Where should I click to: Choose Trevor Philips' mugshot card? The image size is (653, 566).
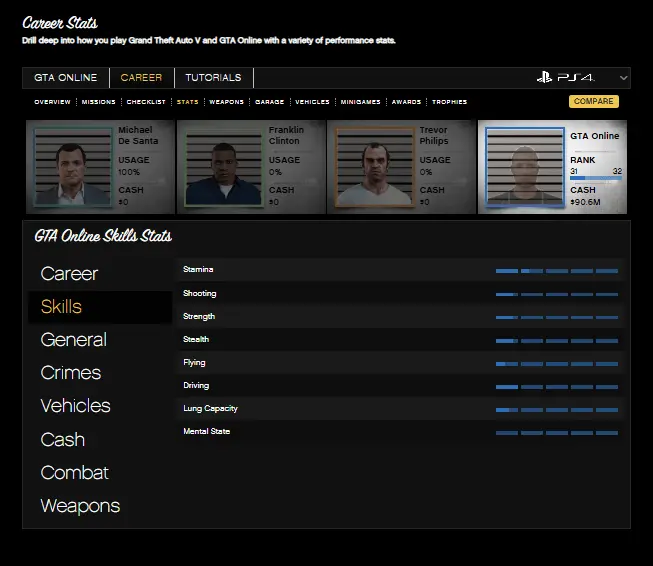pos(401,167)
